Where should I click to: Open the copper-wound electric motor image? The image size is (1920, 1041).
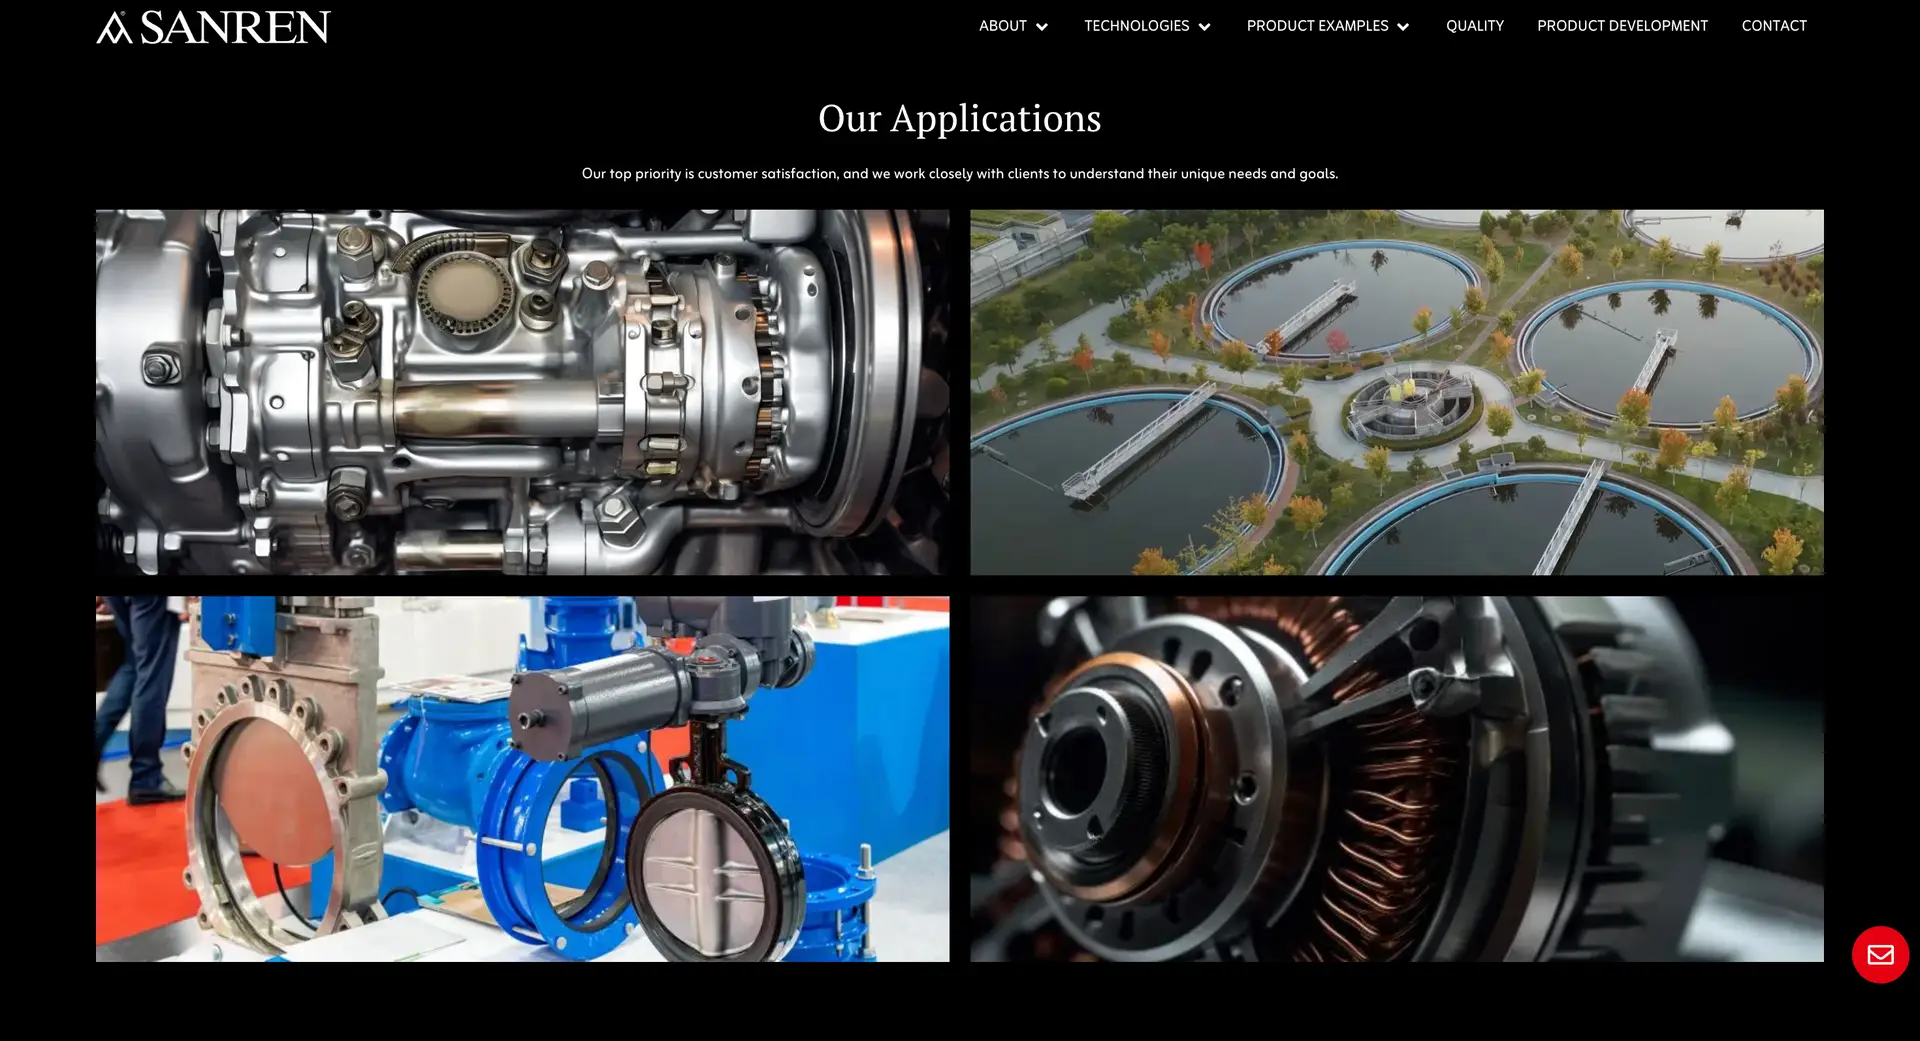click(x=1396, y=779)
